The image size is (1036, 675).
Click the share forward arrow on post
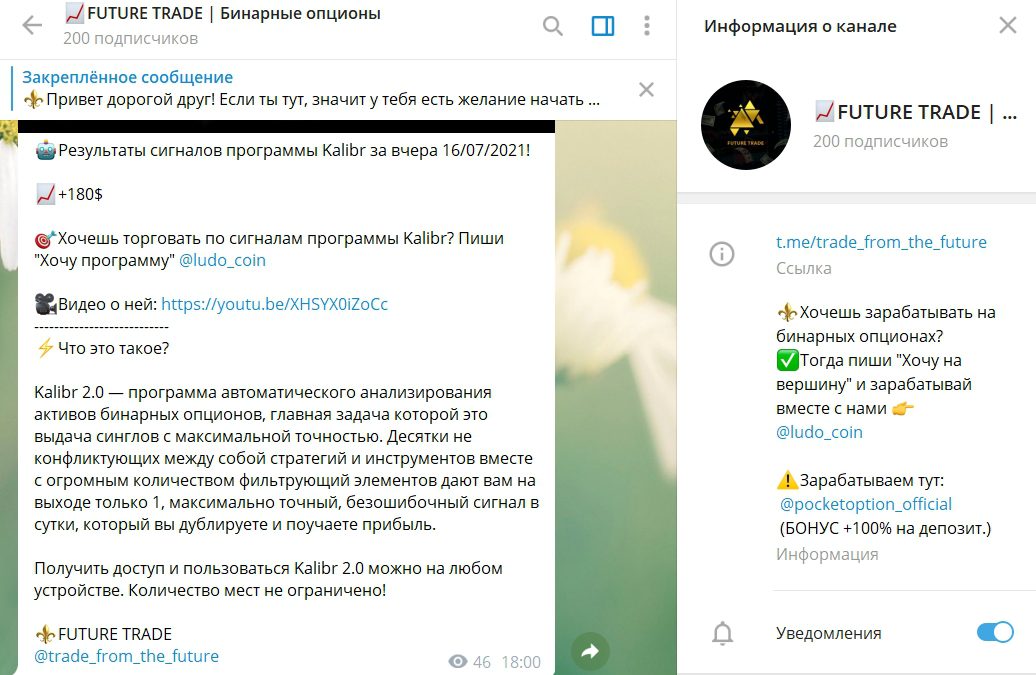click(589, 651)
